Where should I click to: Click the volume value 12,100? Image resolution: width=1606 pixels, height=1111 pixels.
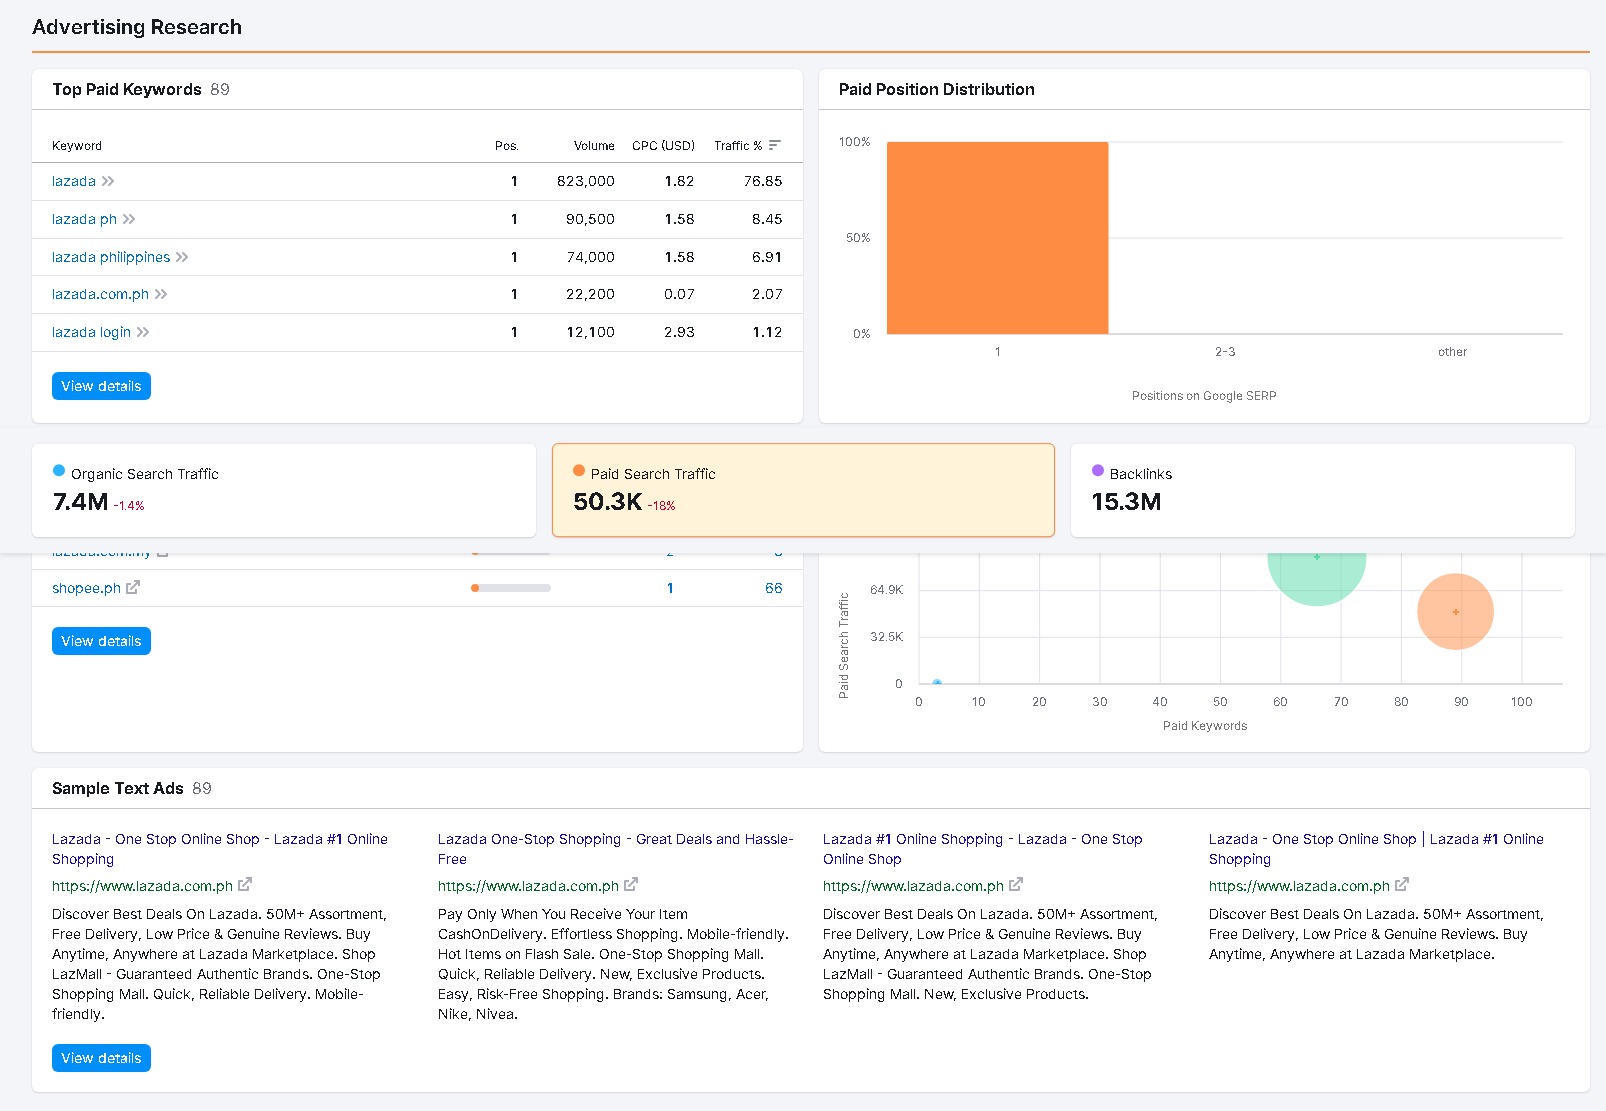point(590,332)
